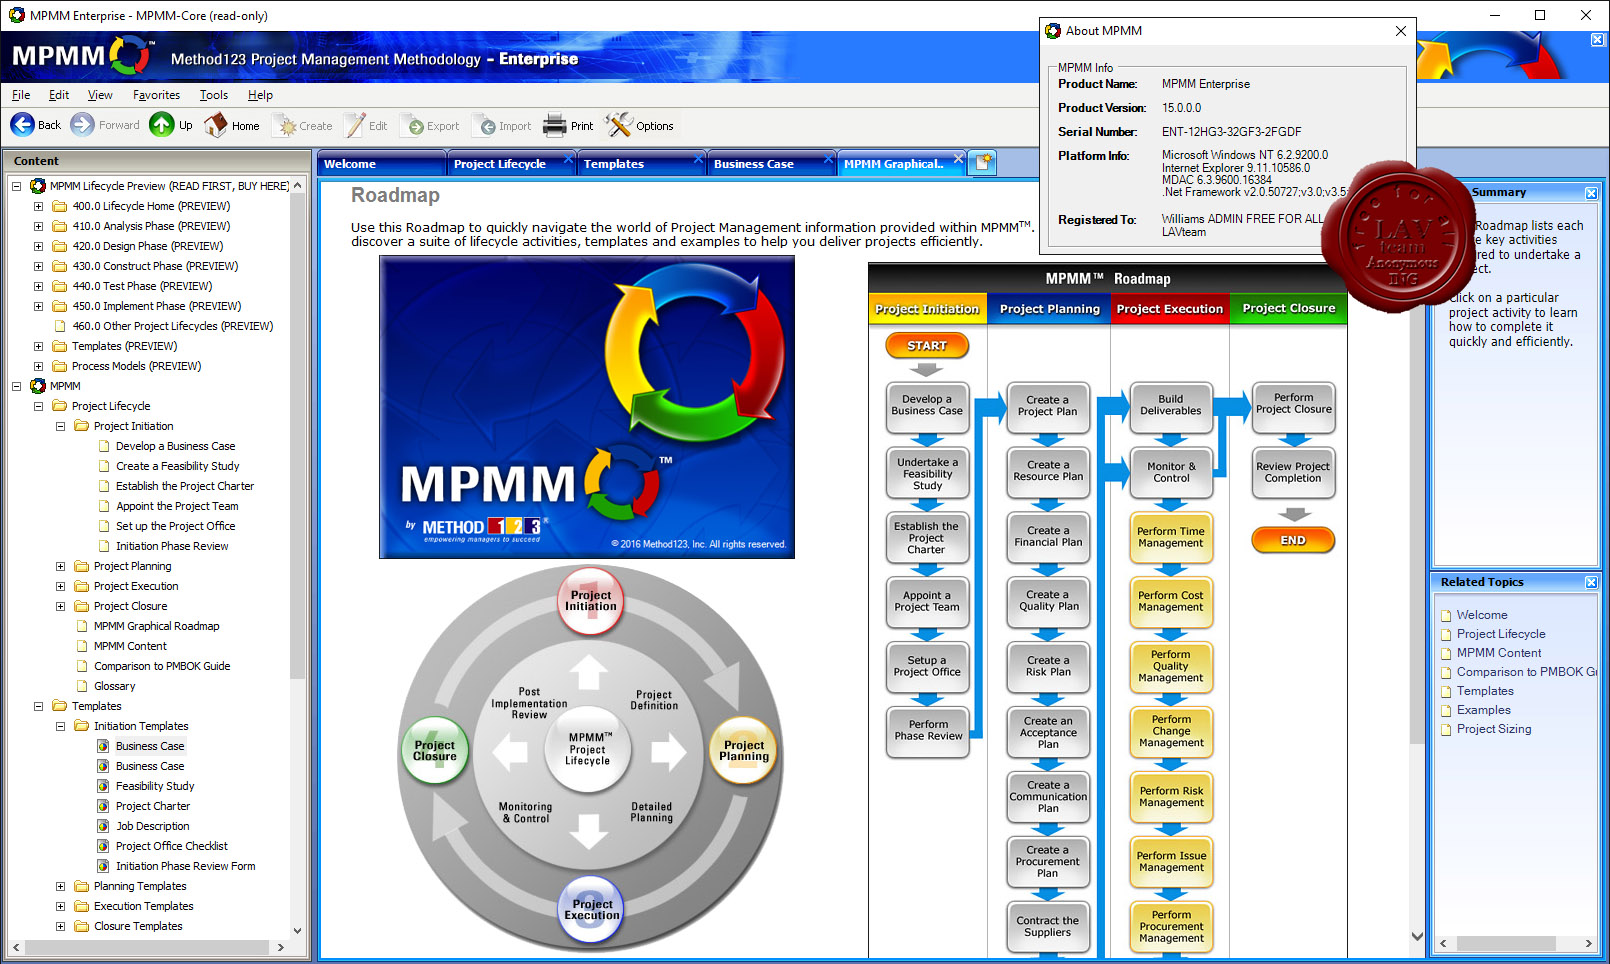Close the Summary panel

[1591, 193]
